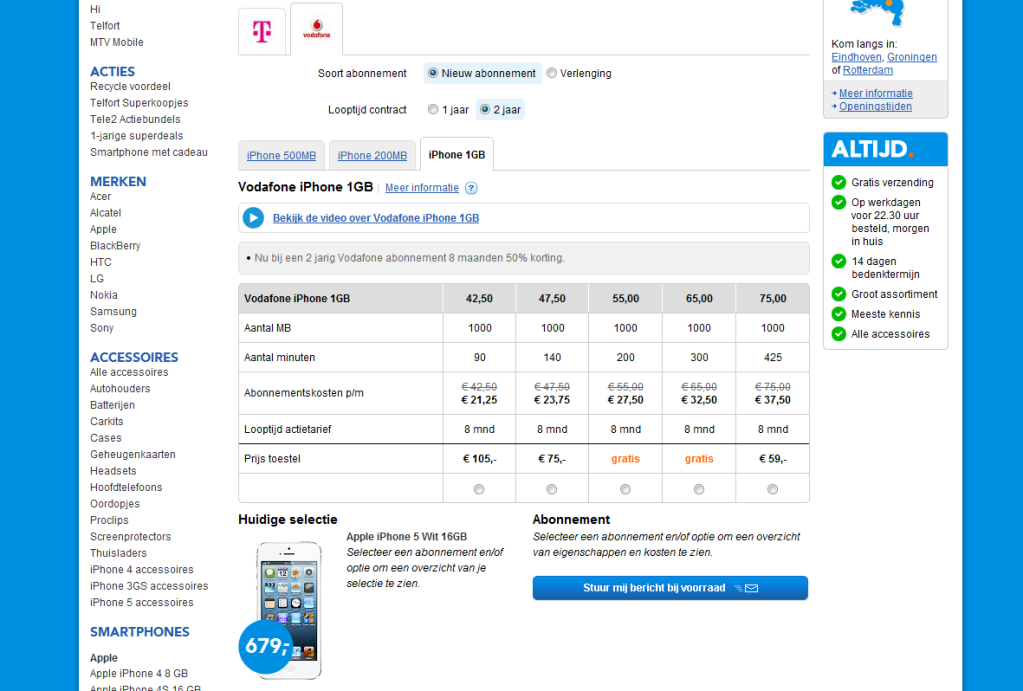Open the Samsung brand link
This screenshot has width=1023, height=691.
pos(113,312)
